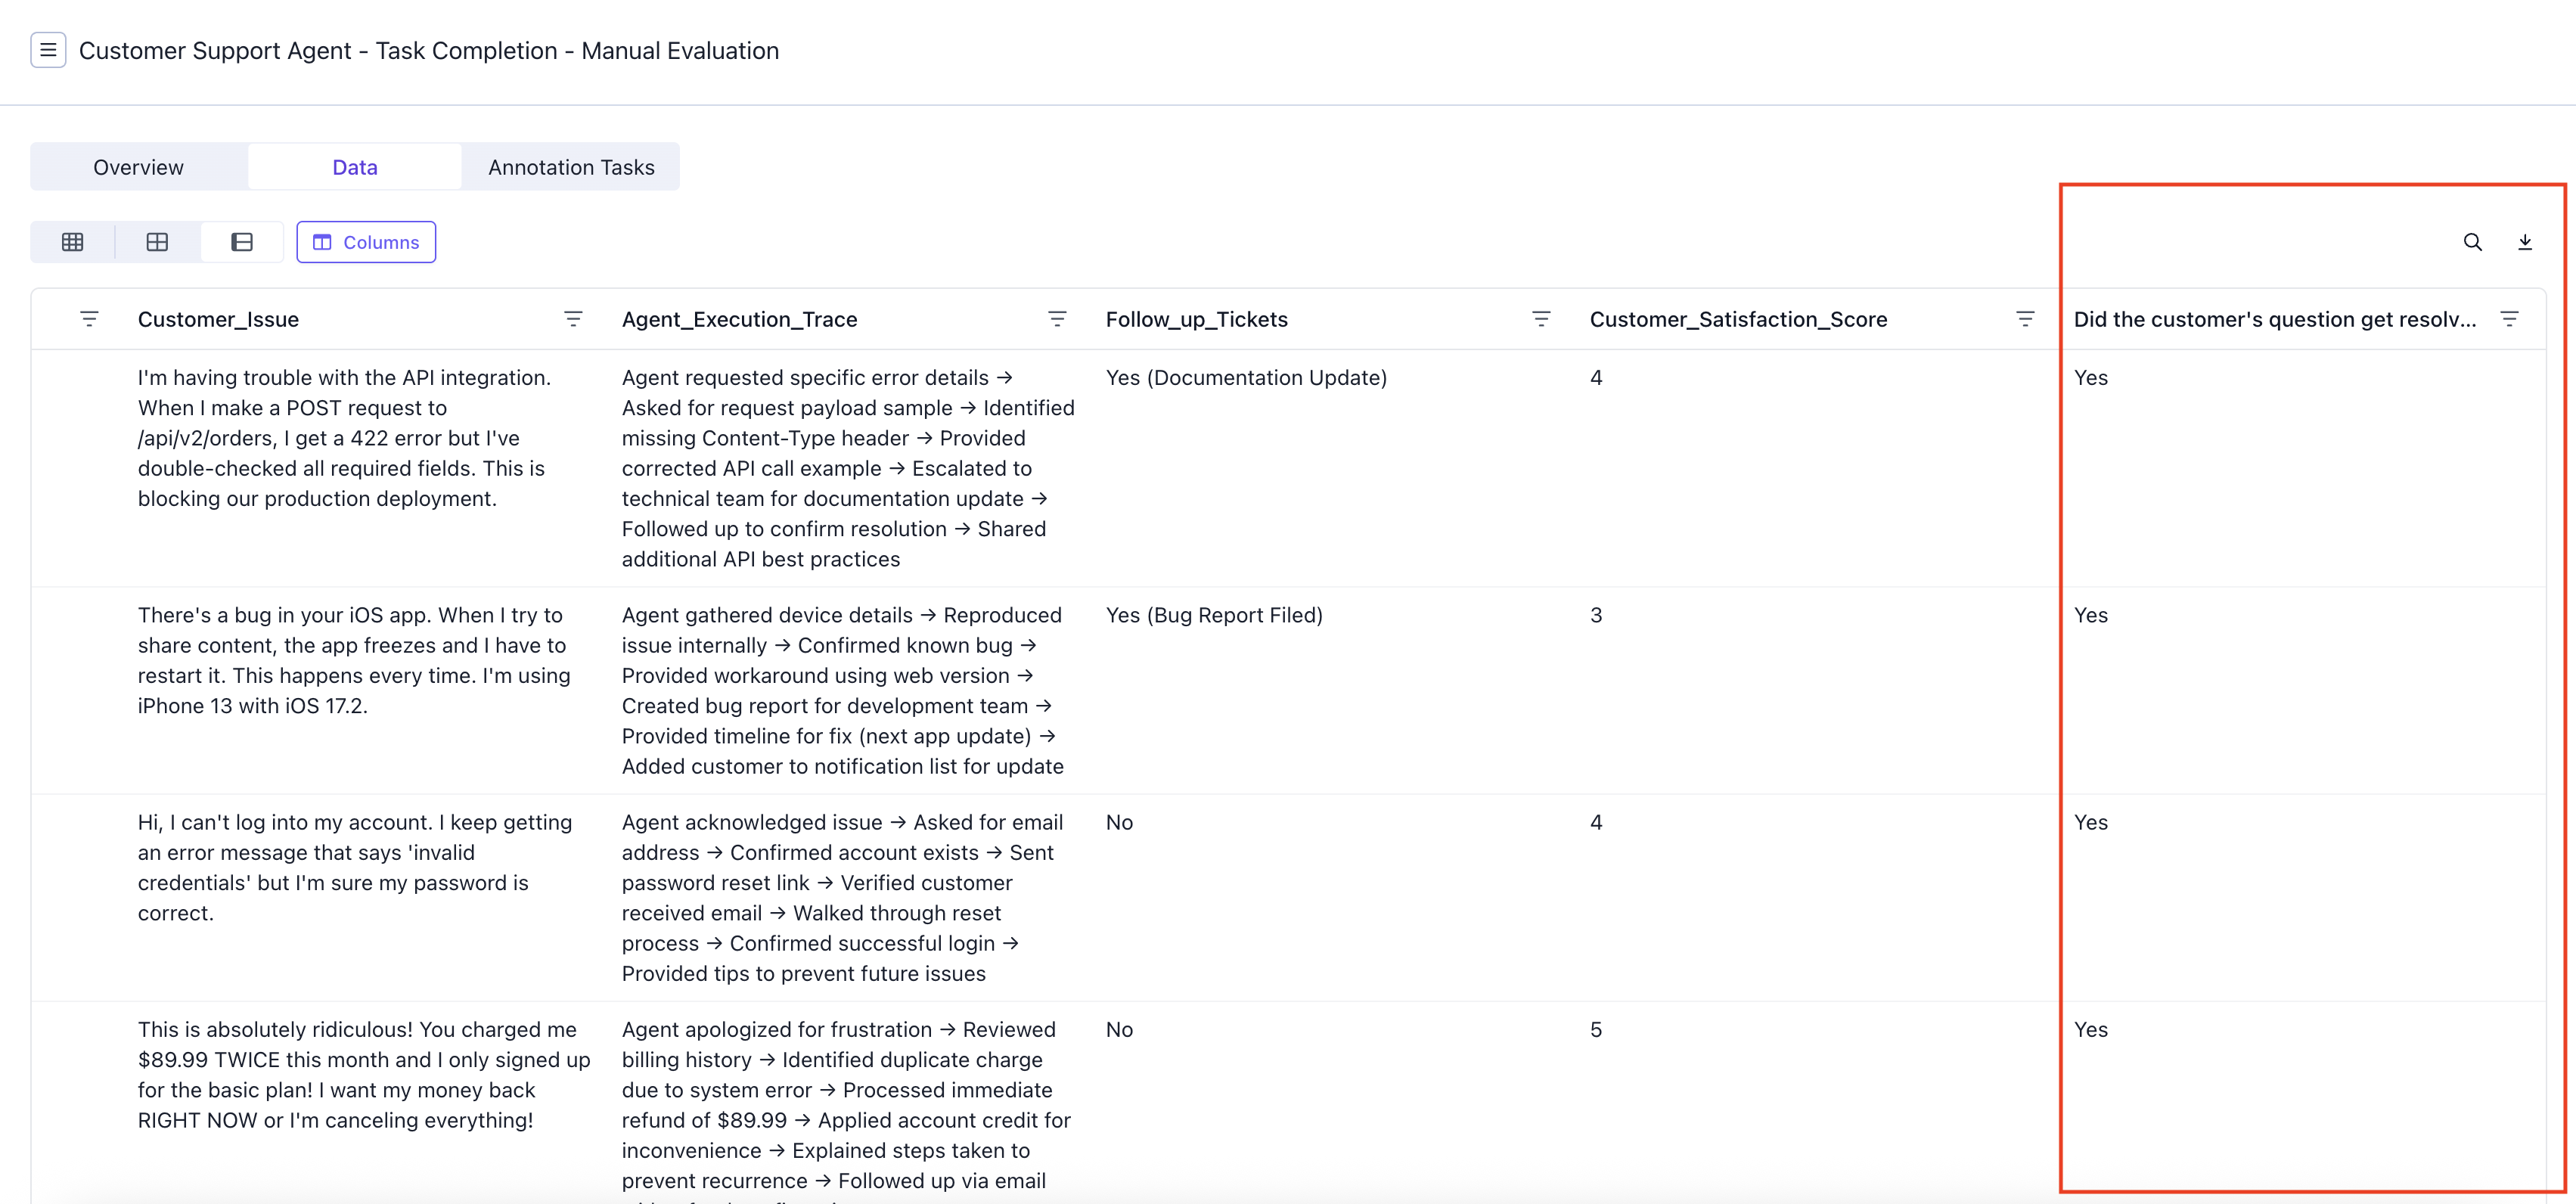Open the hamburger sidebar menu
Screen dimensions: 2576x1204
point(48,50)
